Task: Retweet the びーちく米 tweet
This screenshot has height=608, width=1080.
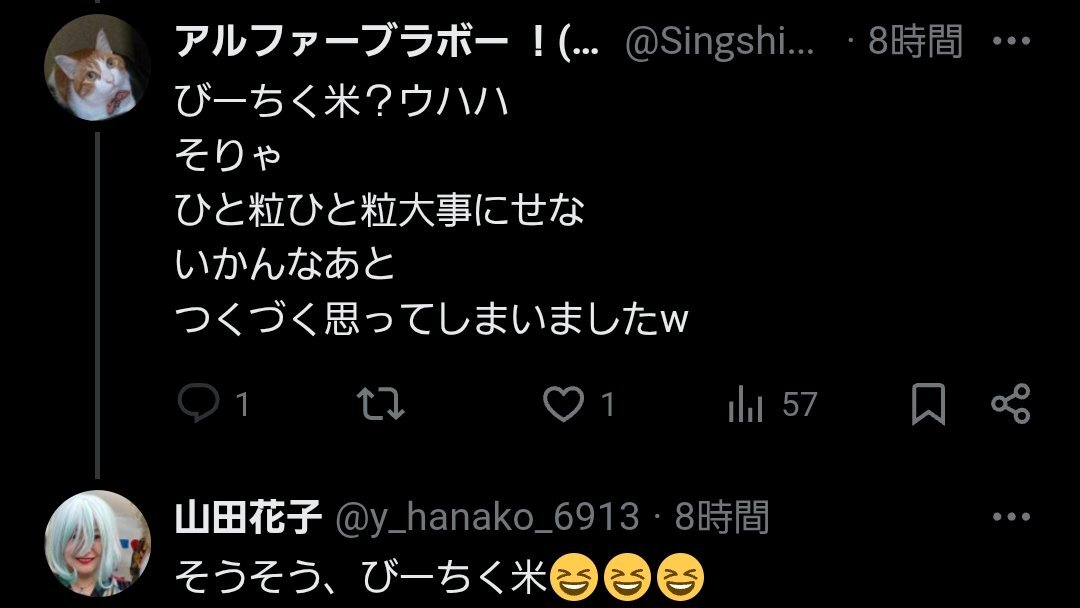Action: [381, 403]
